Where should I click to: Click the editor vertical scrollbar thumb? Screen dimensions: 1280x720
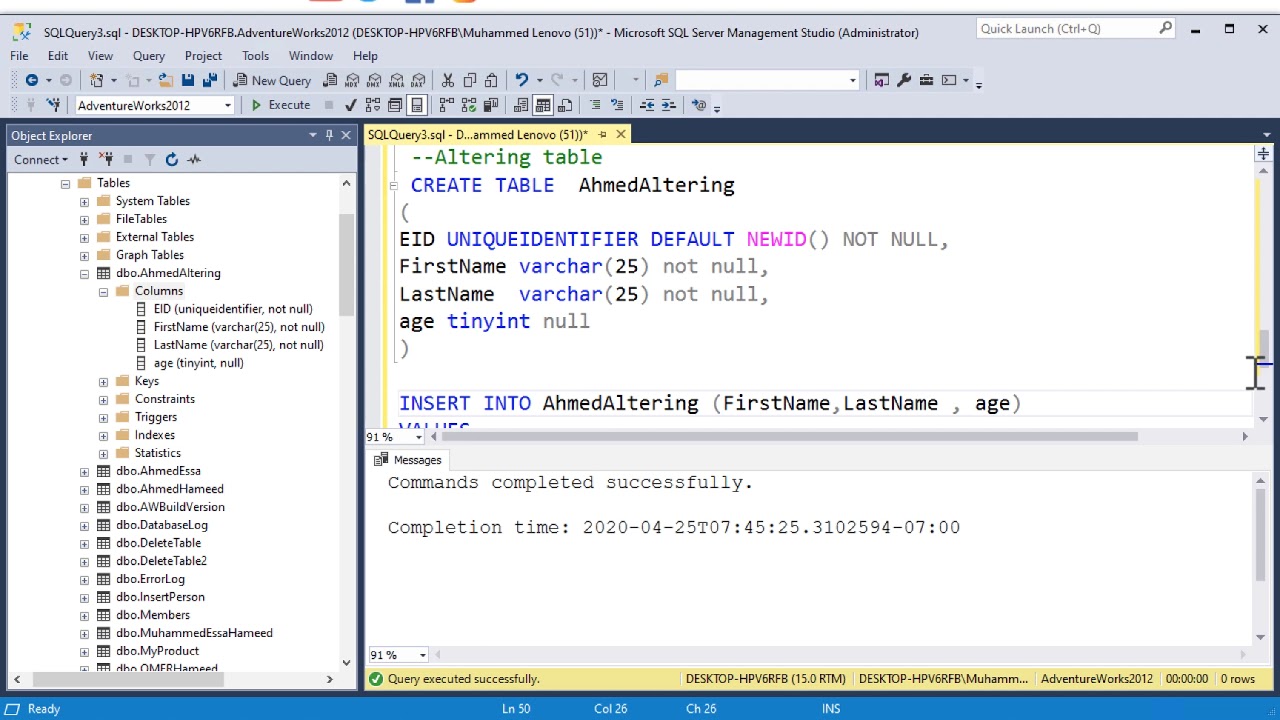coord(1263,348)
